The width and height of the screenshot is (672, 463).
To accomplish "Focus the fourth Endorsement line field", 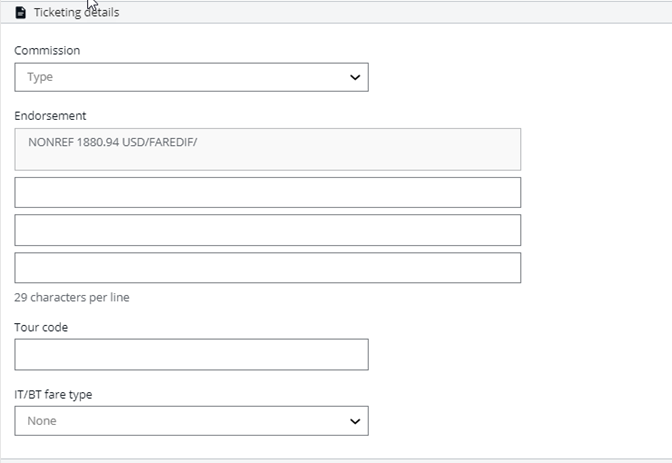I will (x=268, y=268).
